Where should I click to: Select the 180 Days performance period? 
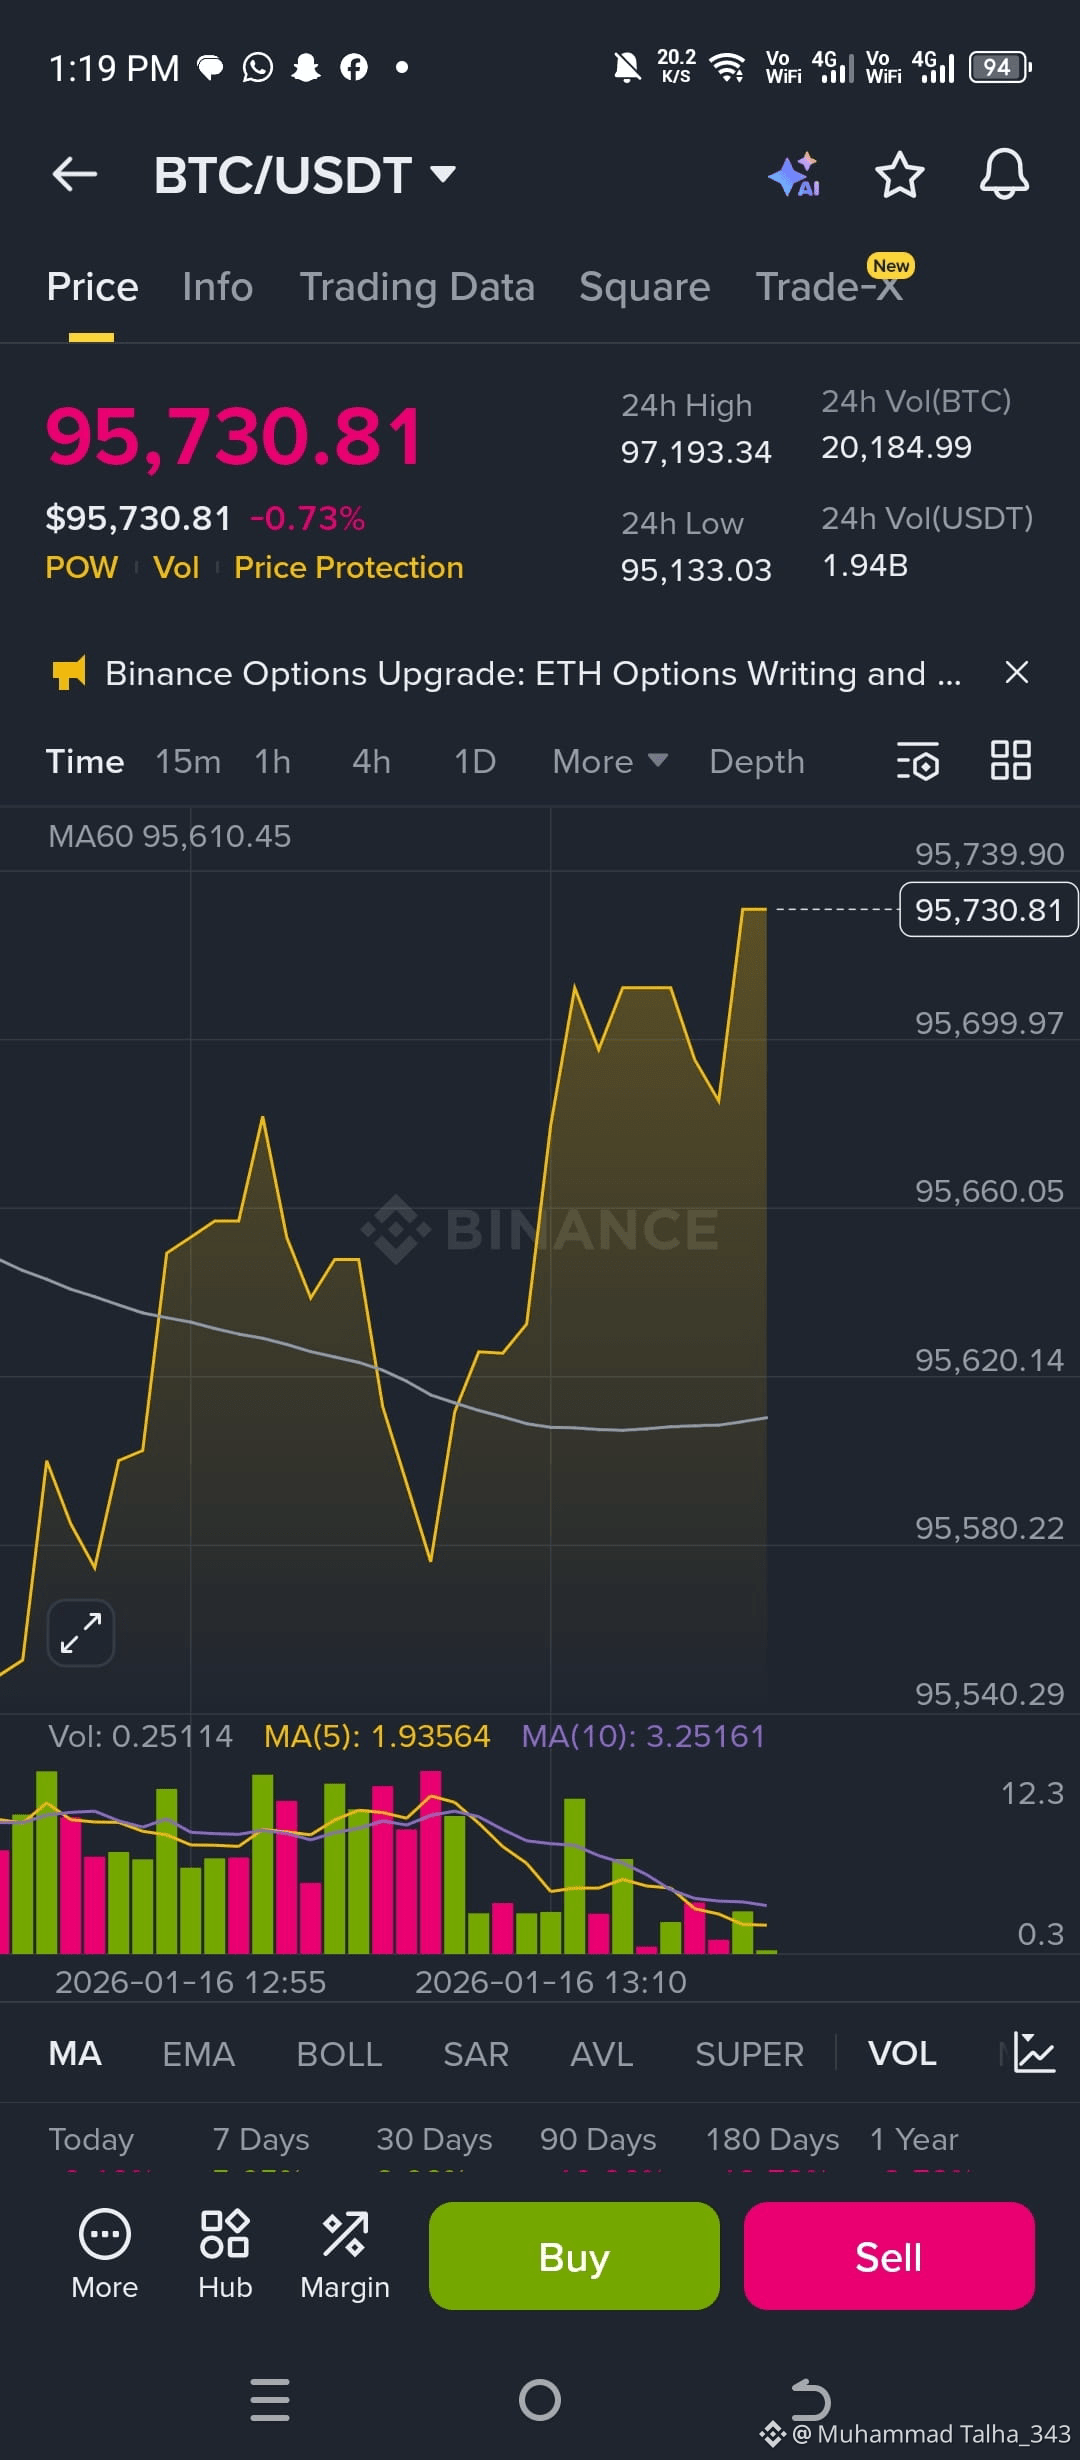click(772, 2139)
